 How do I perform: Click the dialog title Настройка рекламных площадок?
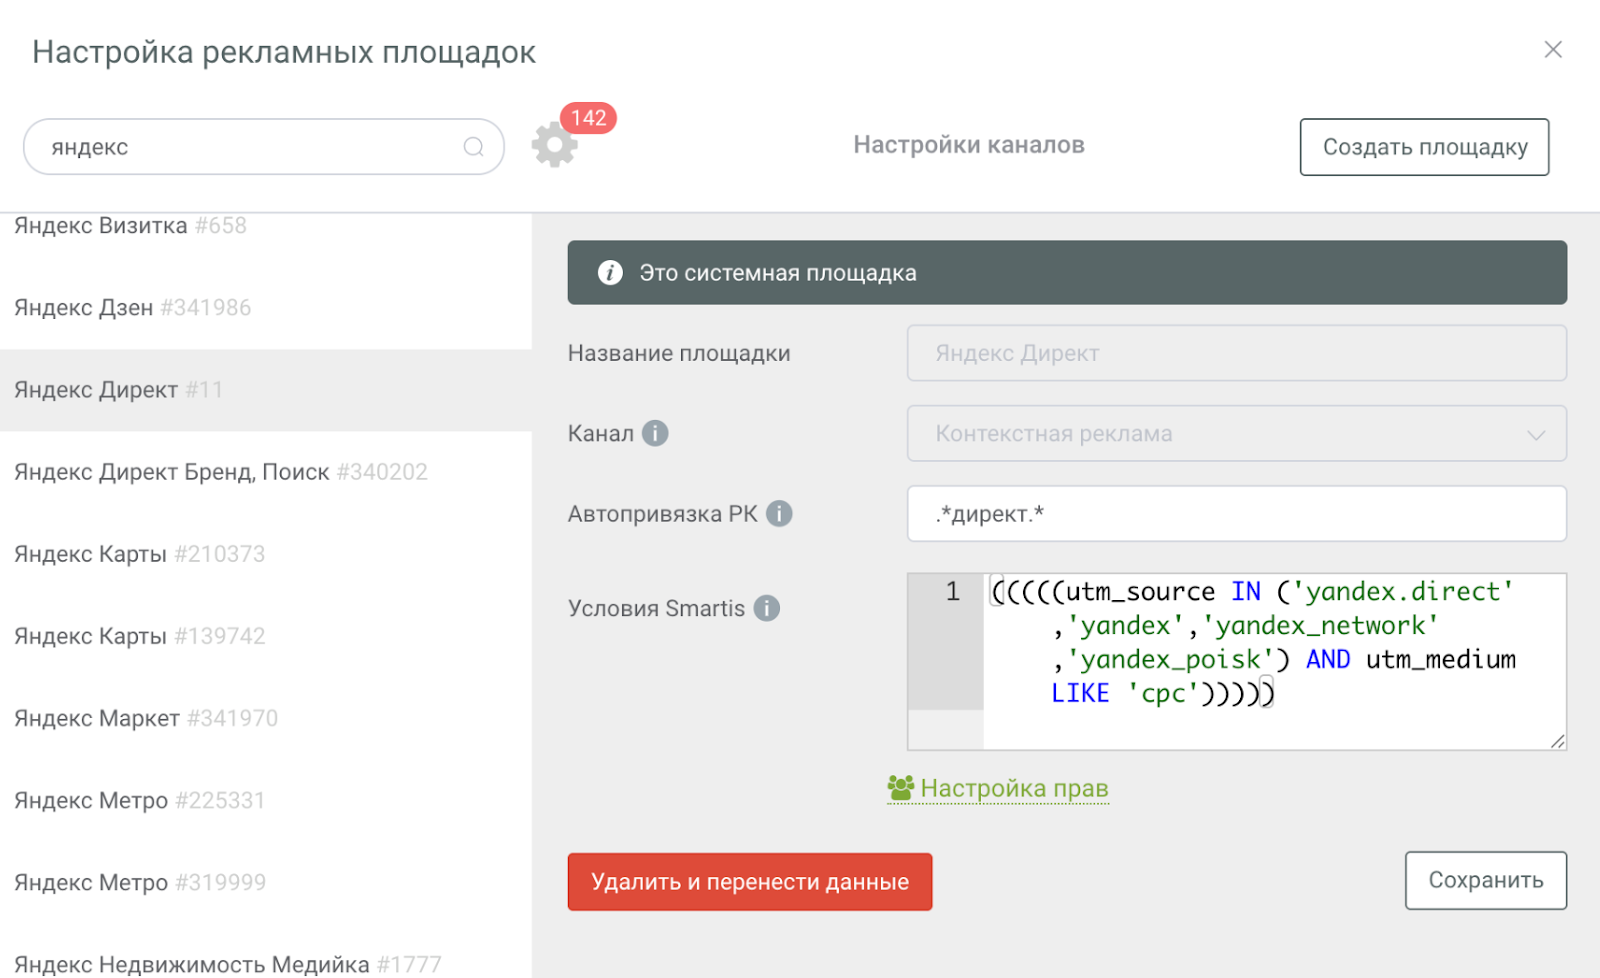(x=284, y=51)
